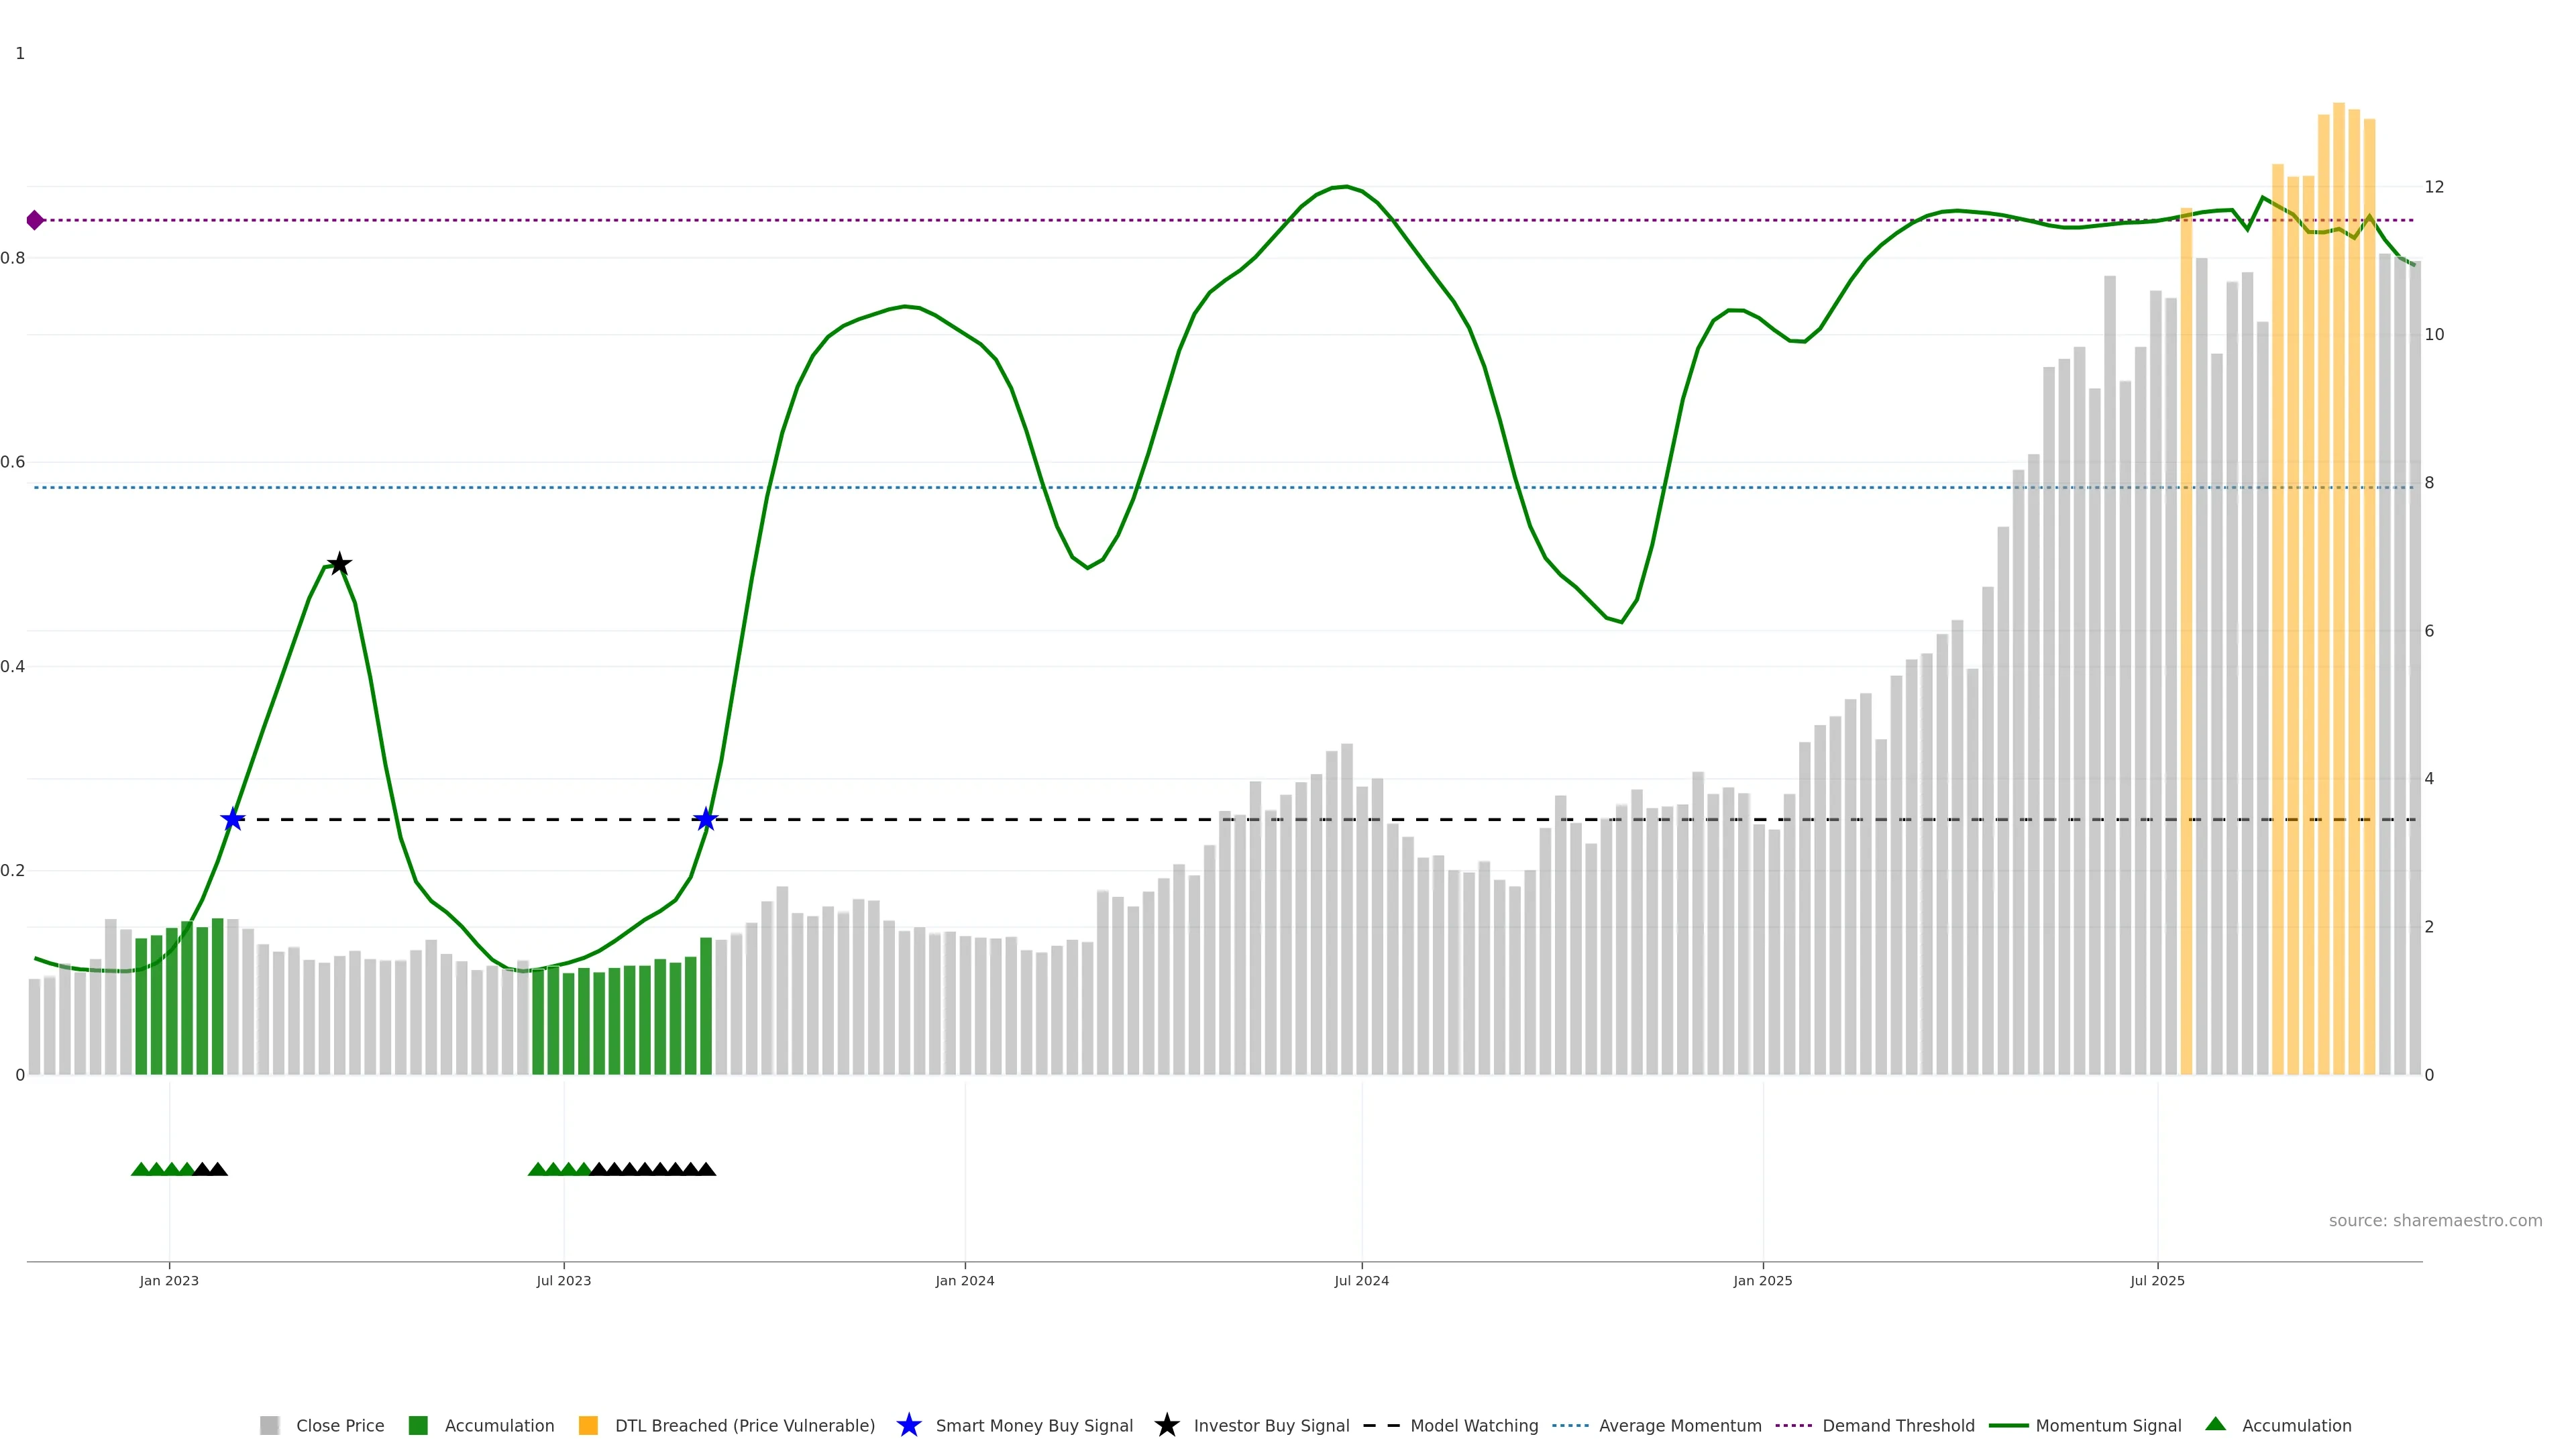Toggle Close Price legend entry

coord(339,1425)
